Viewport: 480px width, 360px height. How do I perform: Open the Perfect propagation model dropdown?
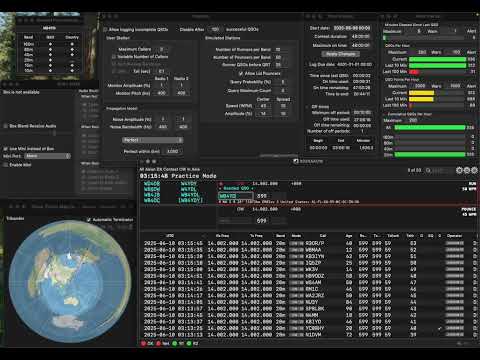pyautogui.click(x=153, y=140)
